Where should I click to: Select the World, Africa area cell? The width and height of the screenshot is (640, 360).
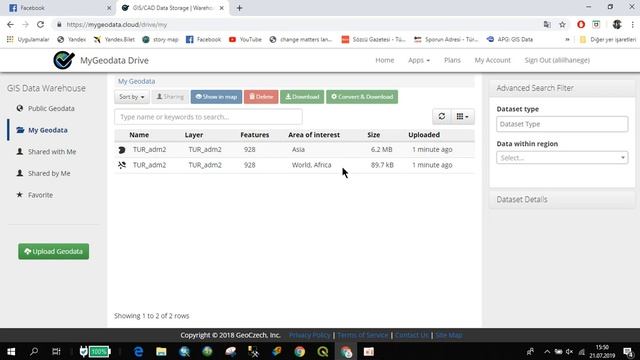coord(311,165)
